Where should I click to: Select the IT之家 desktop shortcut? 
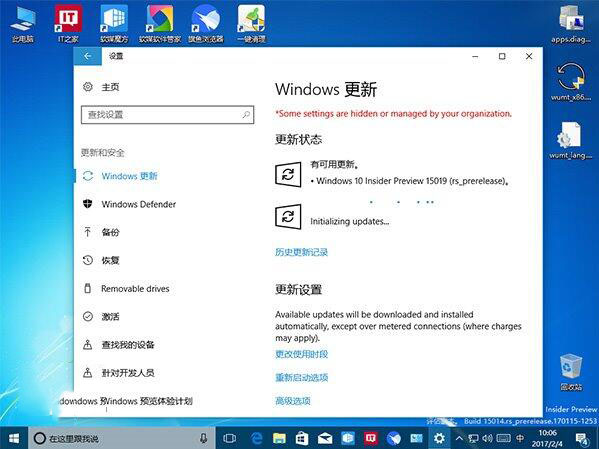pos(68,24)
